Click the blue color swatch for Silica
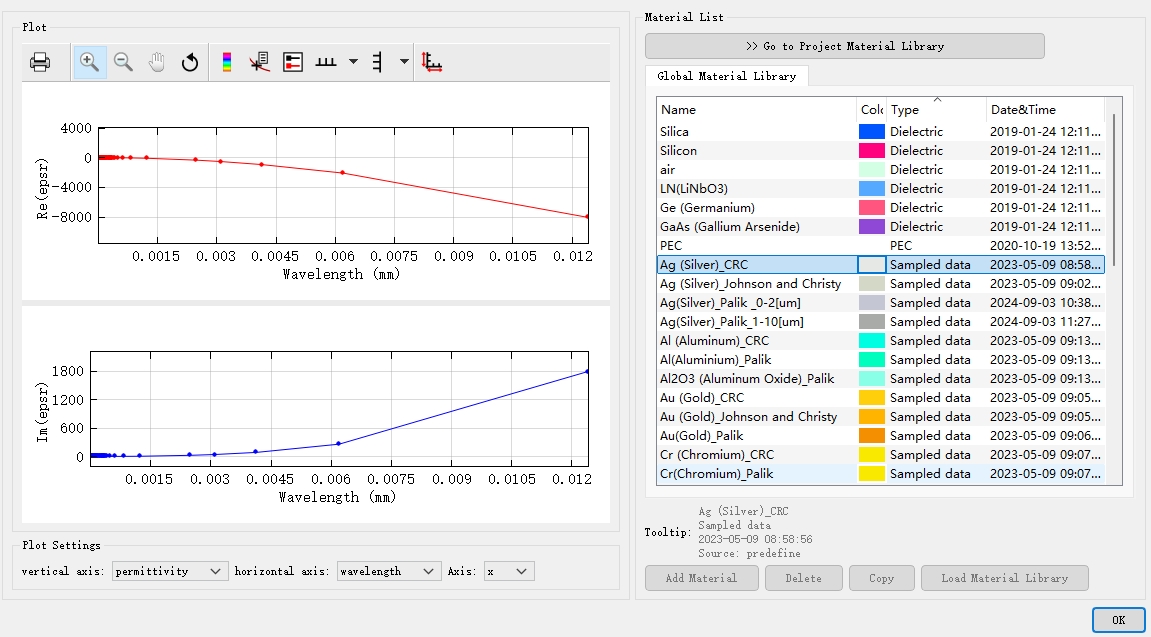This screenshot has height=637, width=1151. click(872, 131)
